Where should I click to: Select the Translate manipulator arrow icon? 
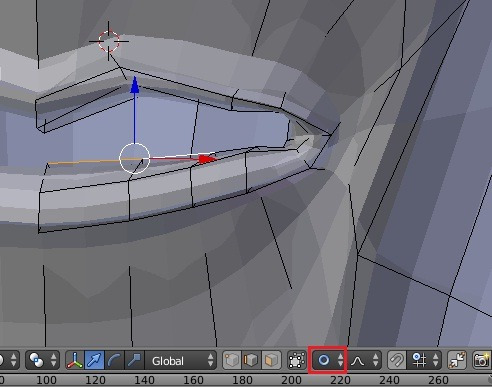[x=95, y=360]
